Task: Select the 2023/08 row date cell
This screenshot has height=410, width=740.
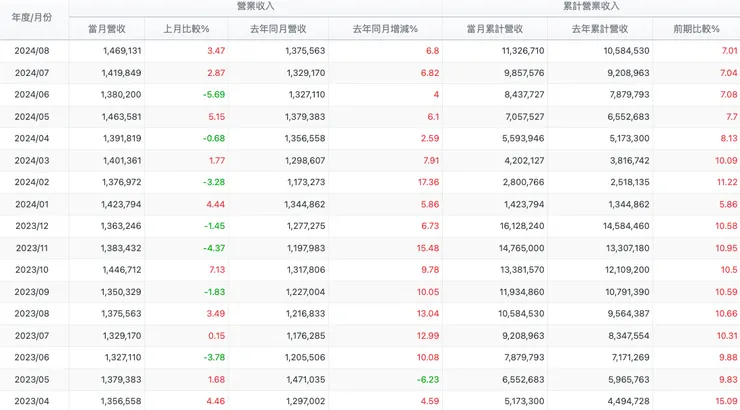Action: coord(32,314)
